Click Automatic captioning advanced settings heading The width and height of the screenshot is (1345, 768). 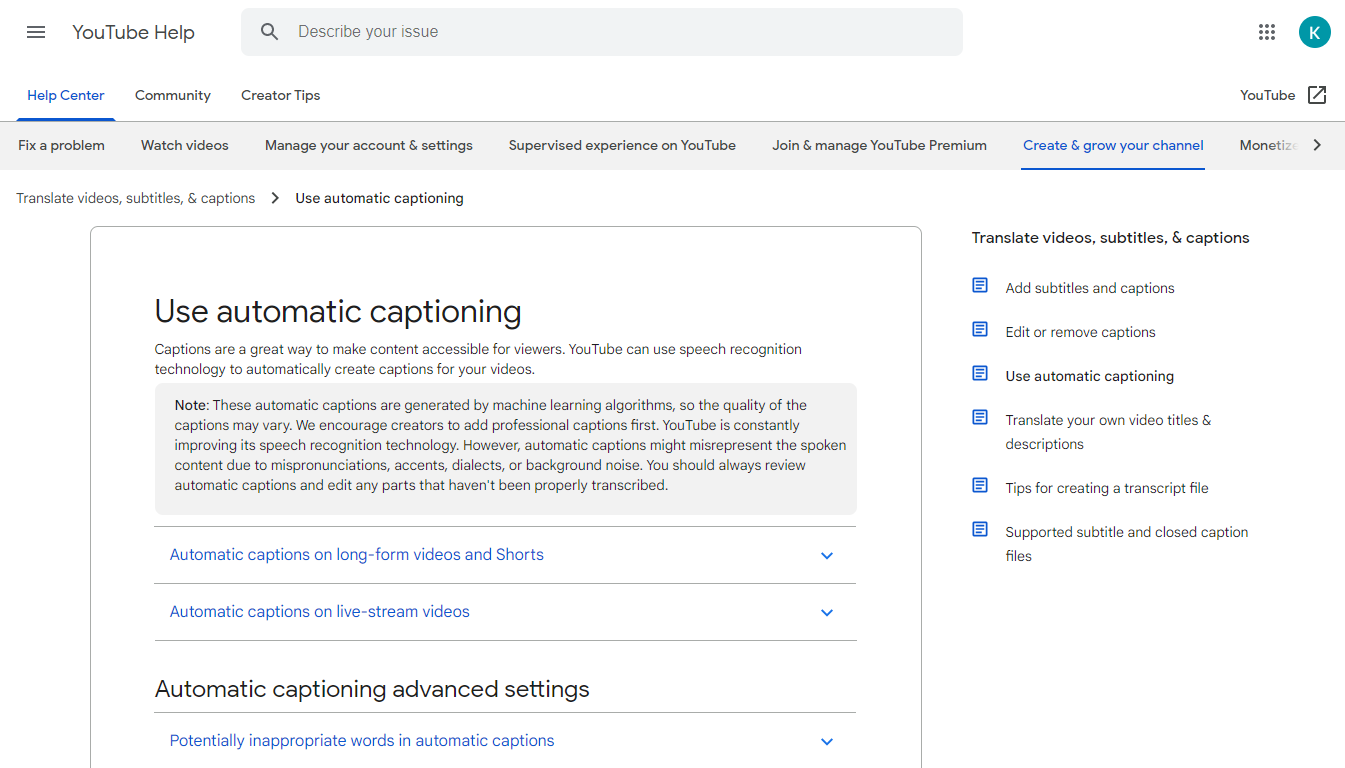pos(372,689)
